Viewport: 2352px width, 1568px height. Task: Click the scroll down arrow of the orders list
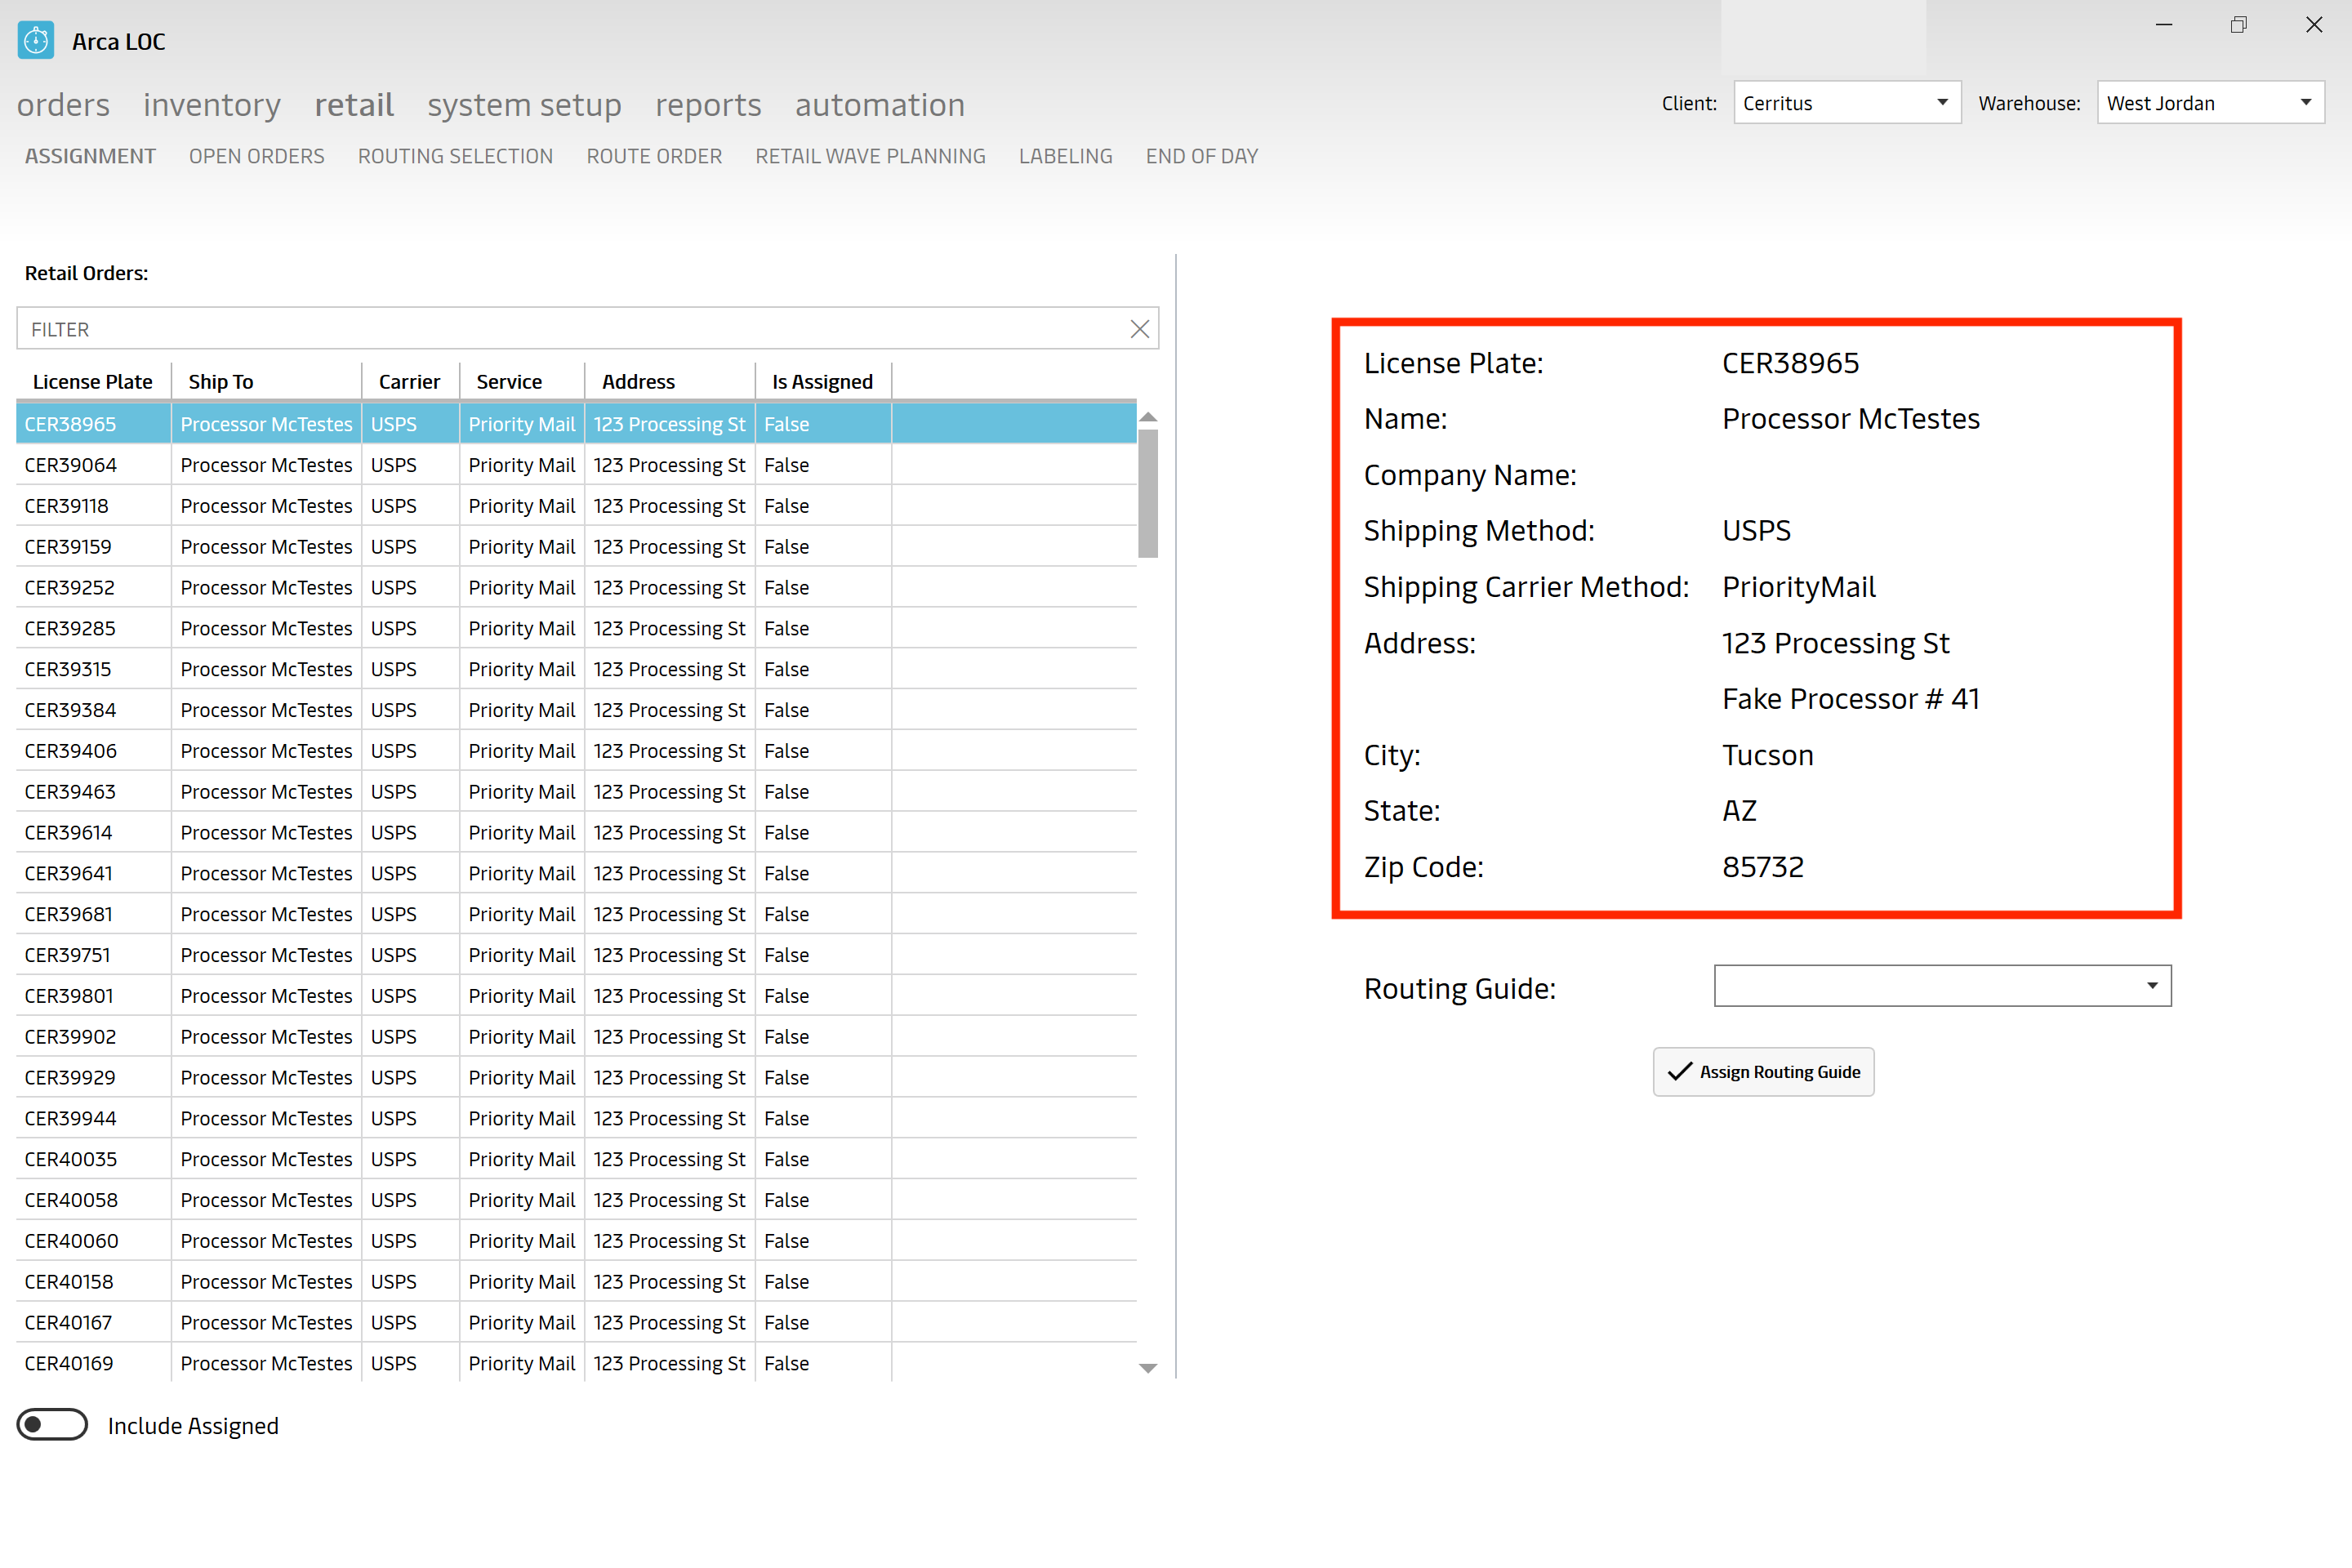(1148, 1367)
